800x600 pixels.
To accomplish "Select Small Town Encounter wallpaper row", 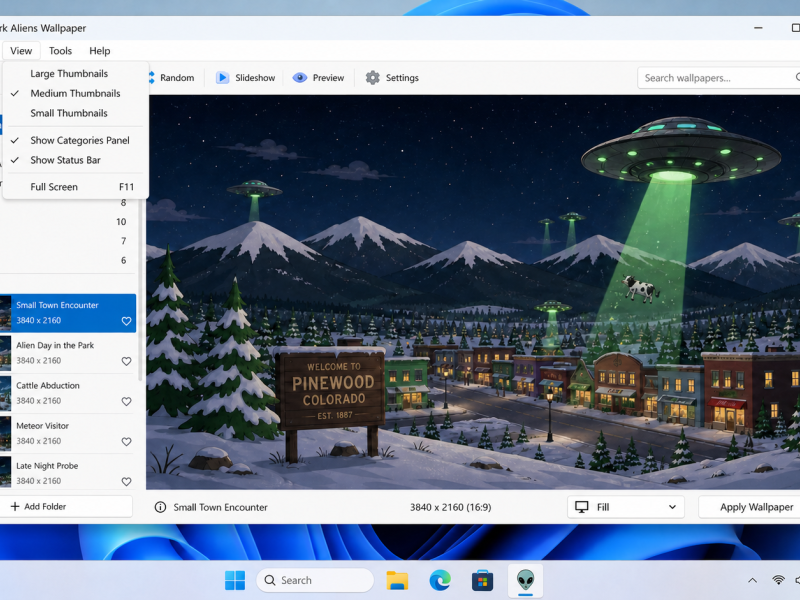I will pyautogui.click(x=68, y=313).
